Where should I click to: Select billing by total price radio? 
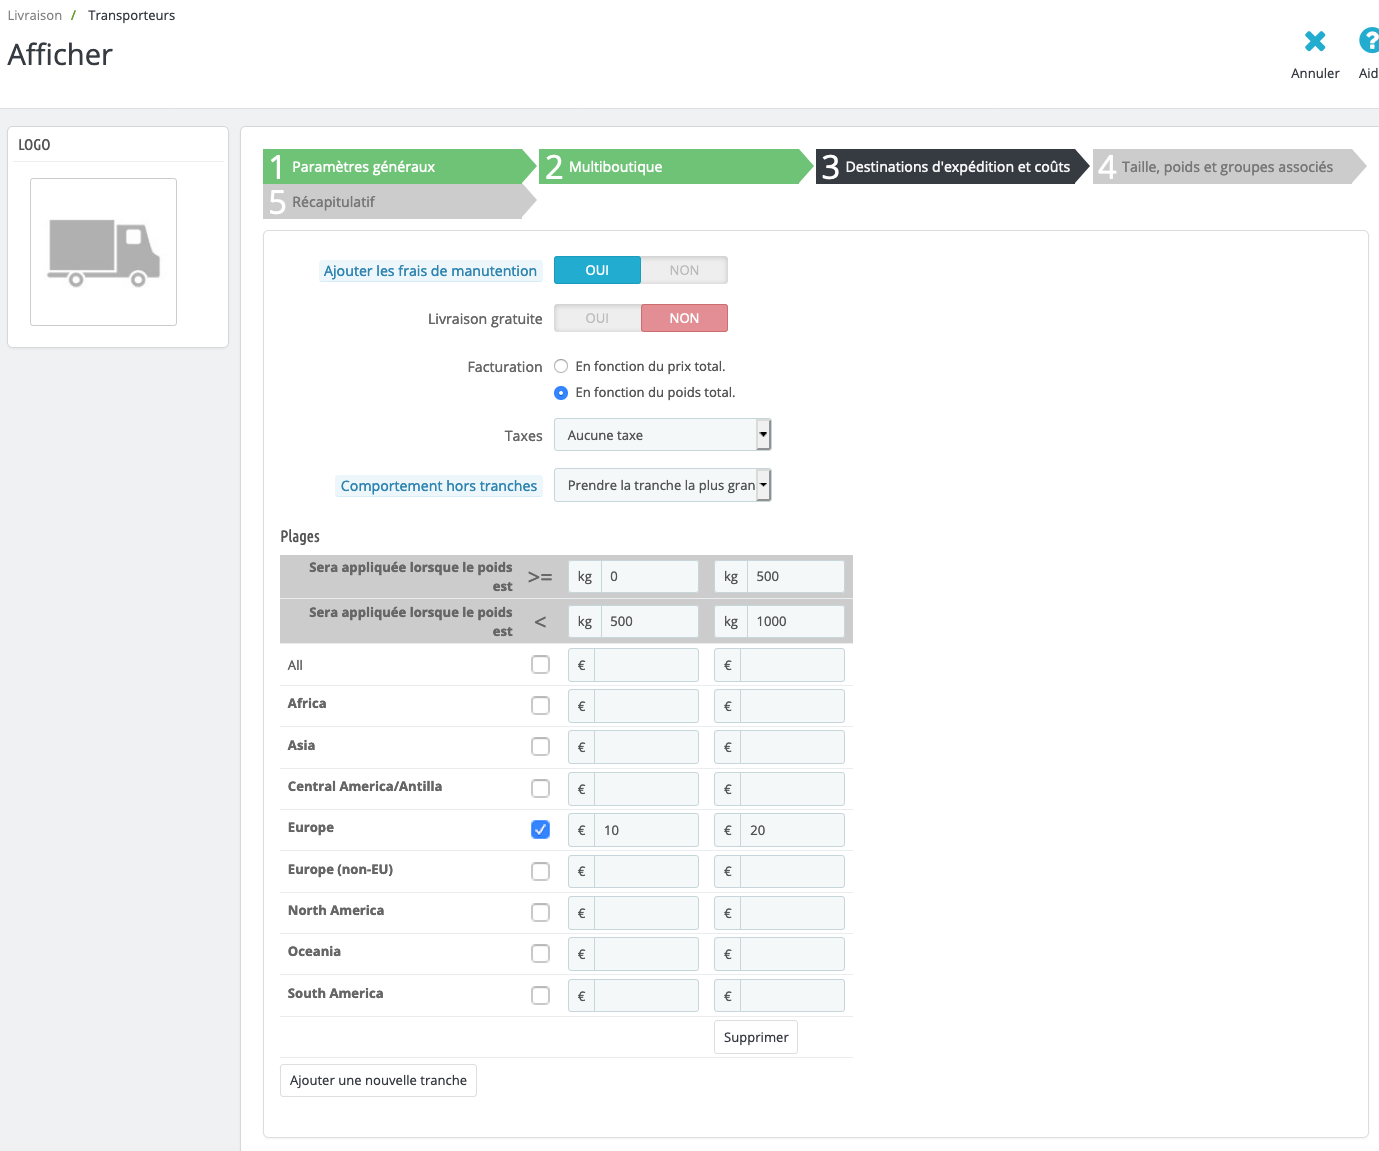(x=561, y=367)
